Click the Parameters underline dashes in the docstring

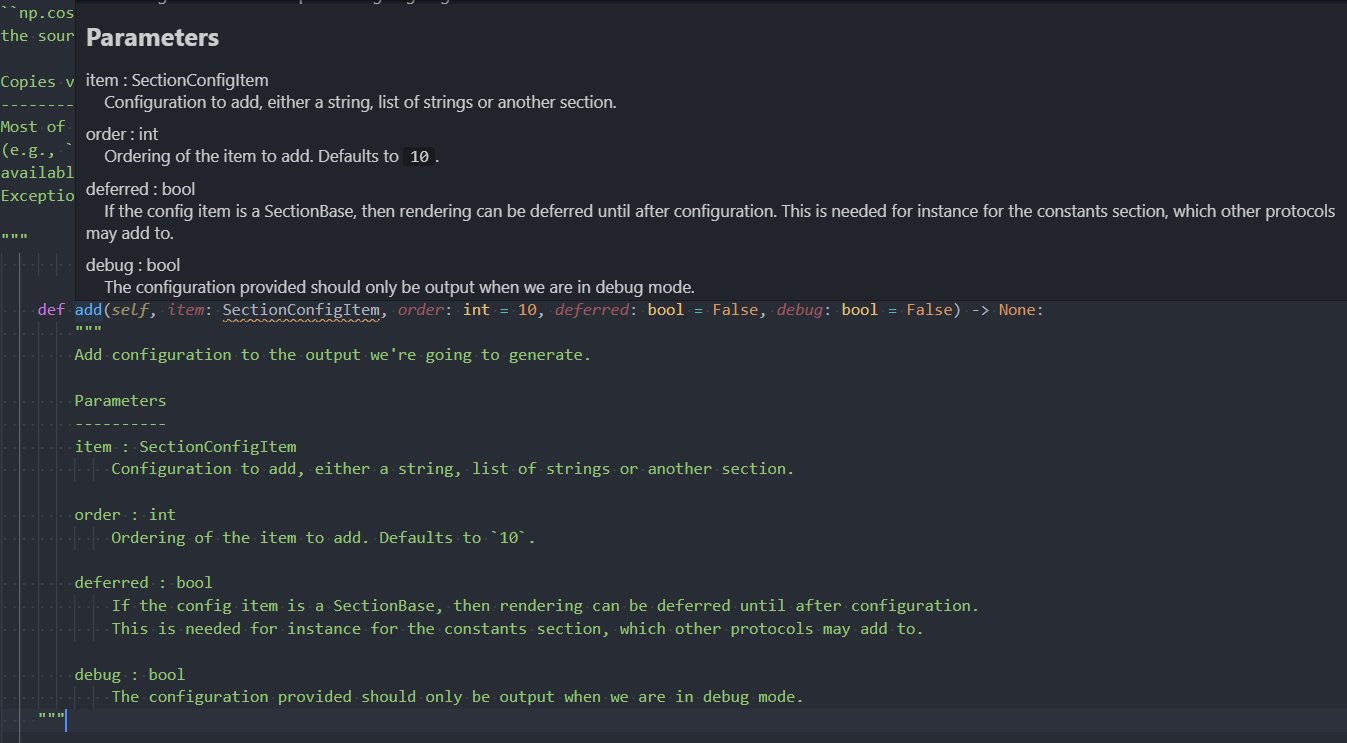(x=119, y=422)
